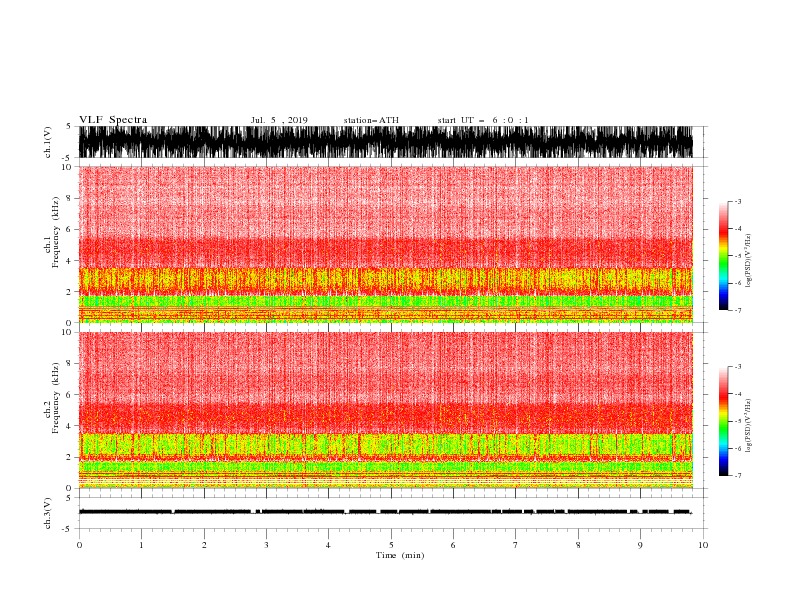Click the time axis tick label "5"
This screenshot has width=792, height=612.
(391, 545)
